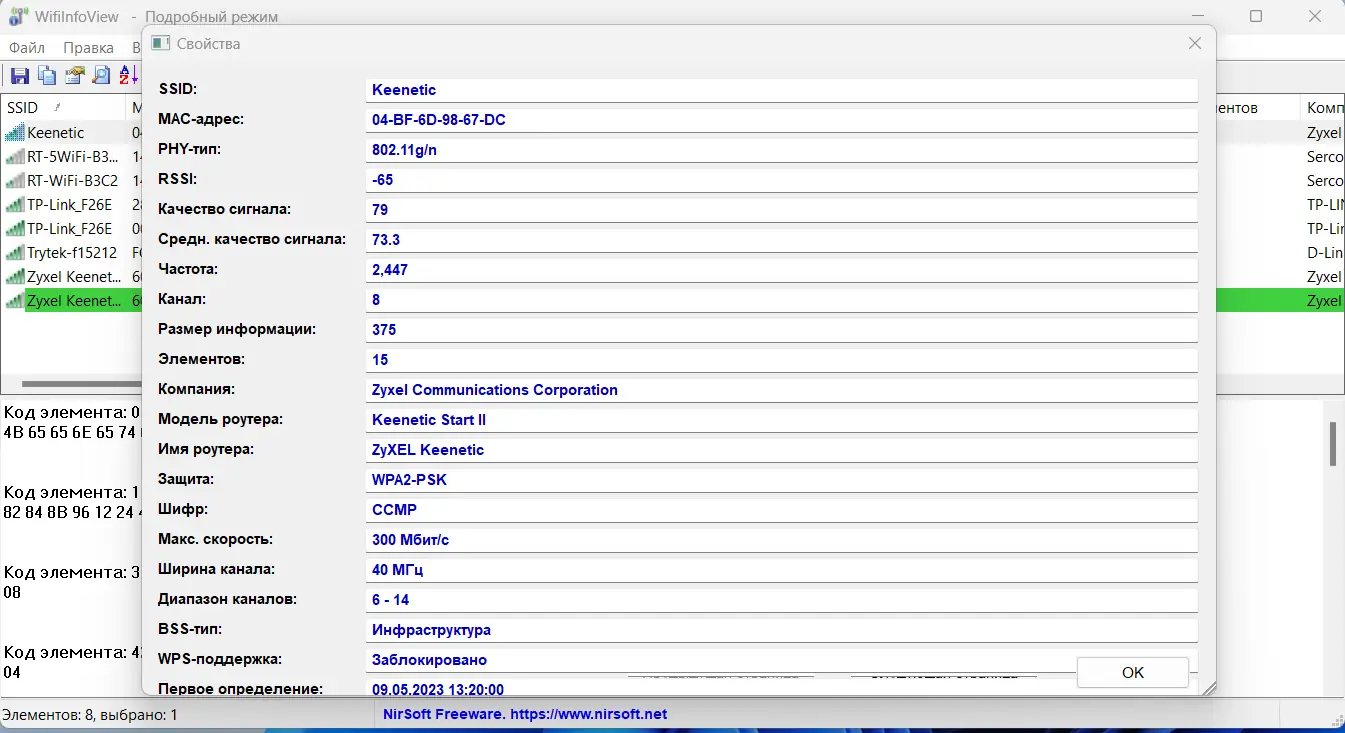Click the horizontal scrollbar thumb under the network list
The height and width of the screenshot is (733, 1345).
(x=82, y=384)
